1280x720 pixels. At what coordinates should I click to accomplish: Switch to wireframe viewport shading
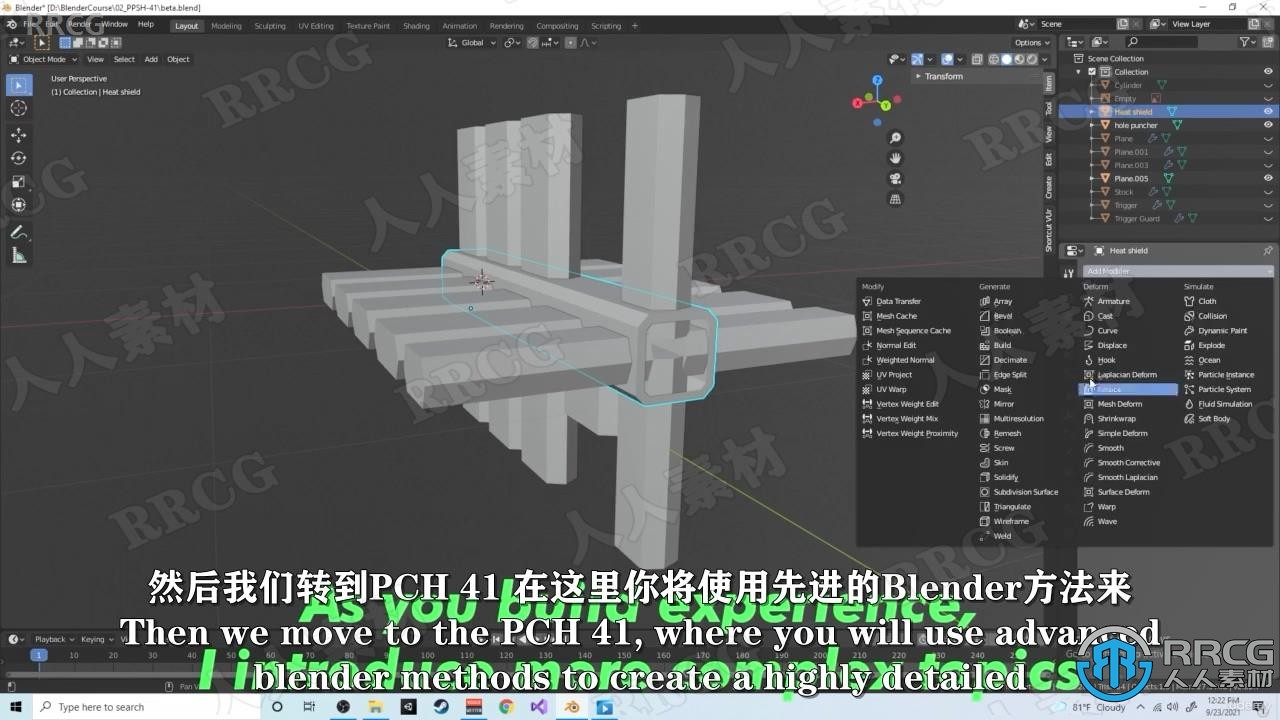pos(993,59)
